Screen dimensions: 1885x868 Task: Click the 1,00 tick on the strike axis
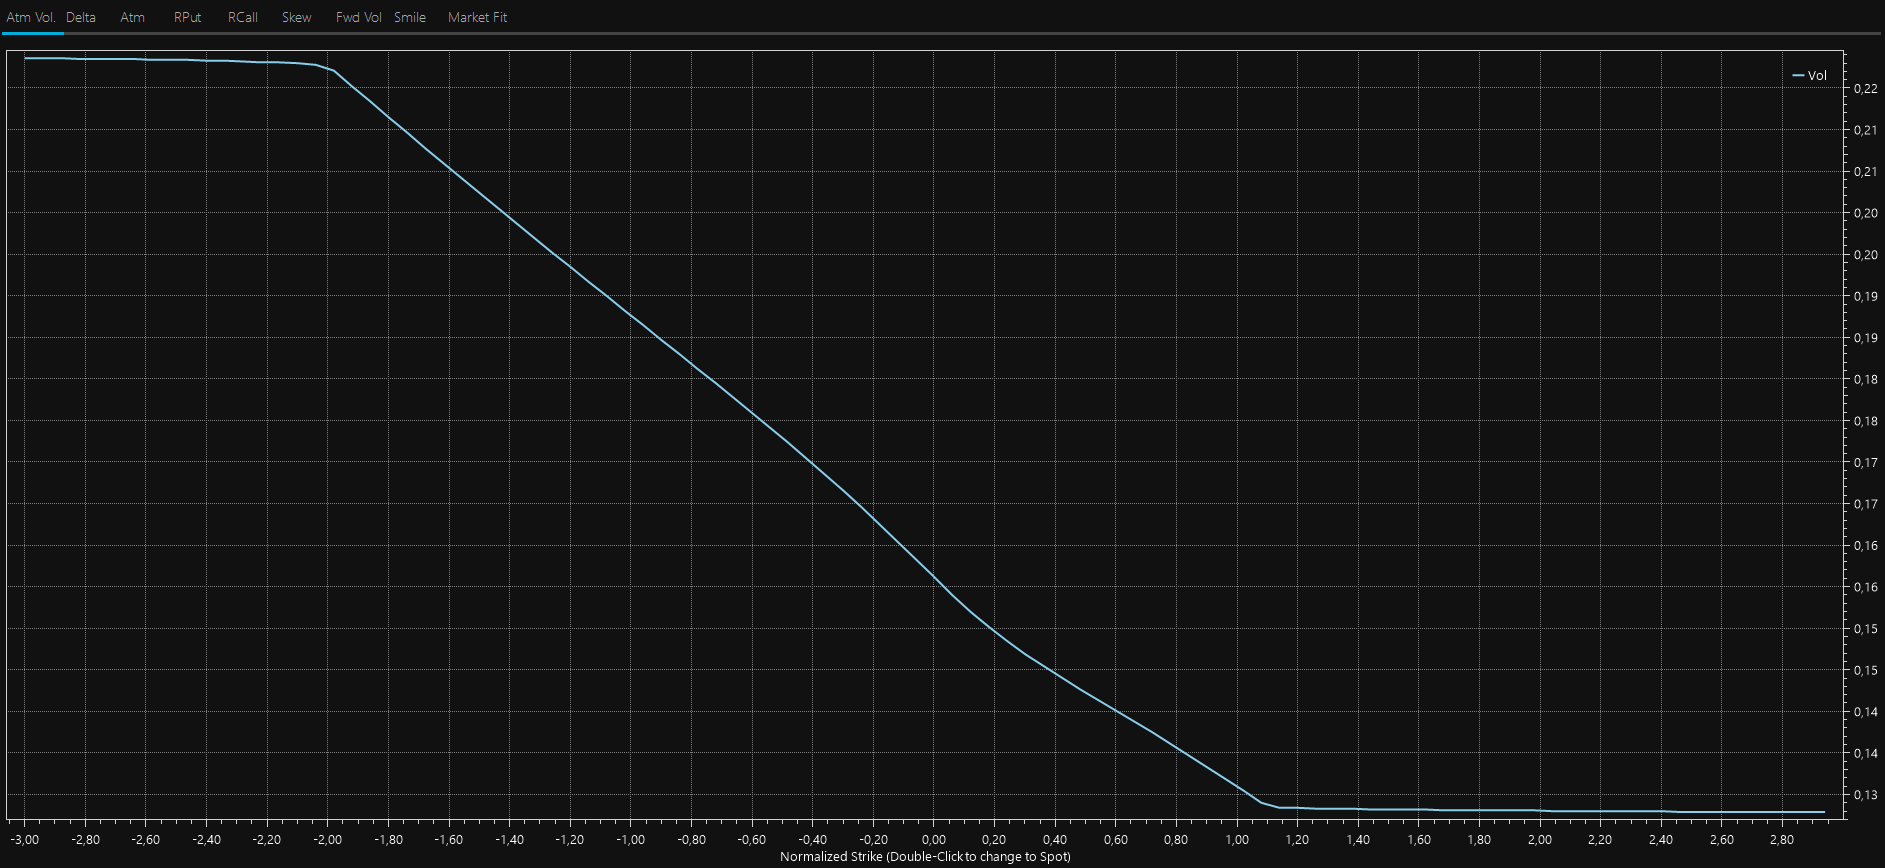1236,840
